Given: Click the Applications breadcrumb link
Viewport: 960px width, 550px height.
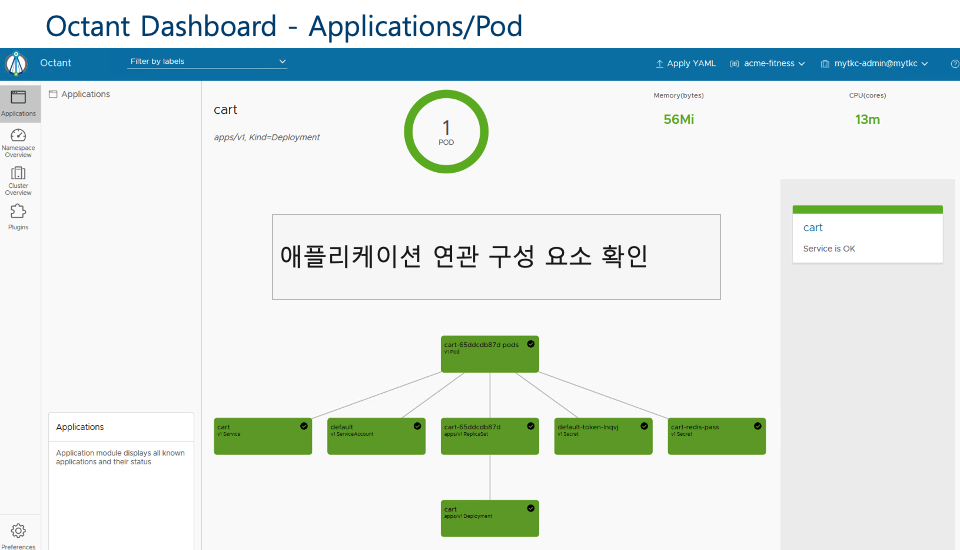Looking at the screenshot, I should coord(86,94).
